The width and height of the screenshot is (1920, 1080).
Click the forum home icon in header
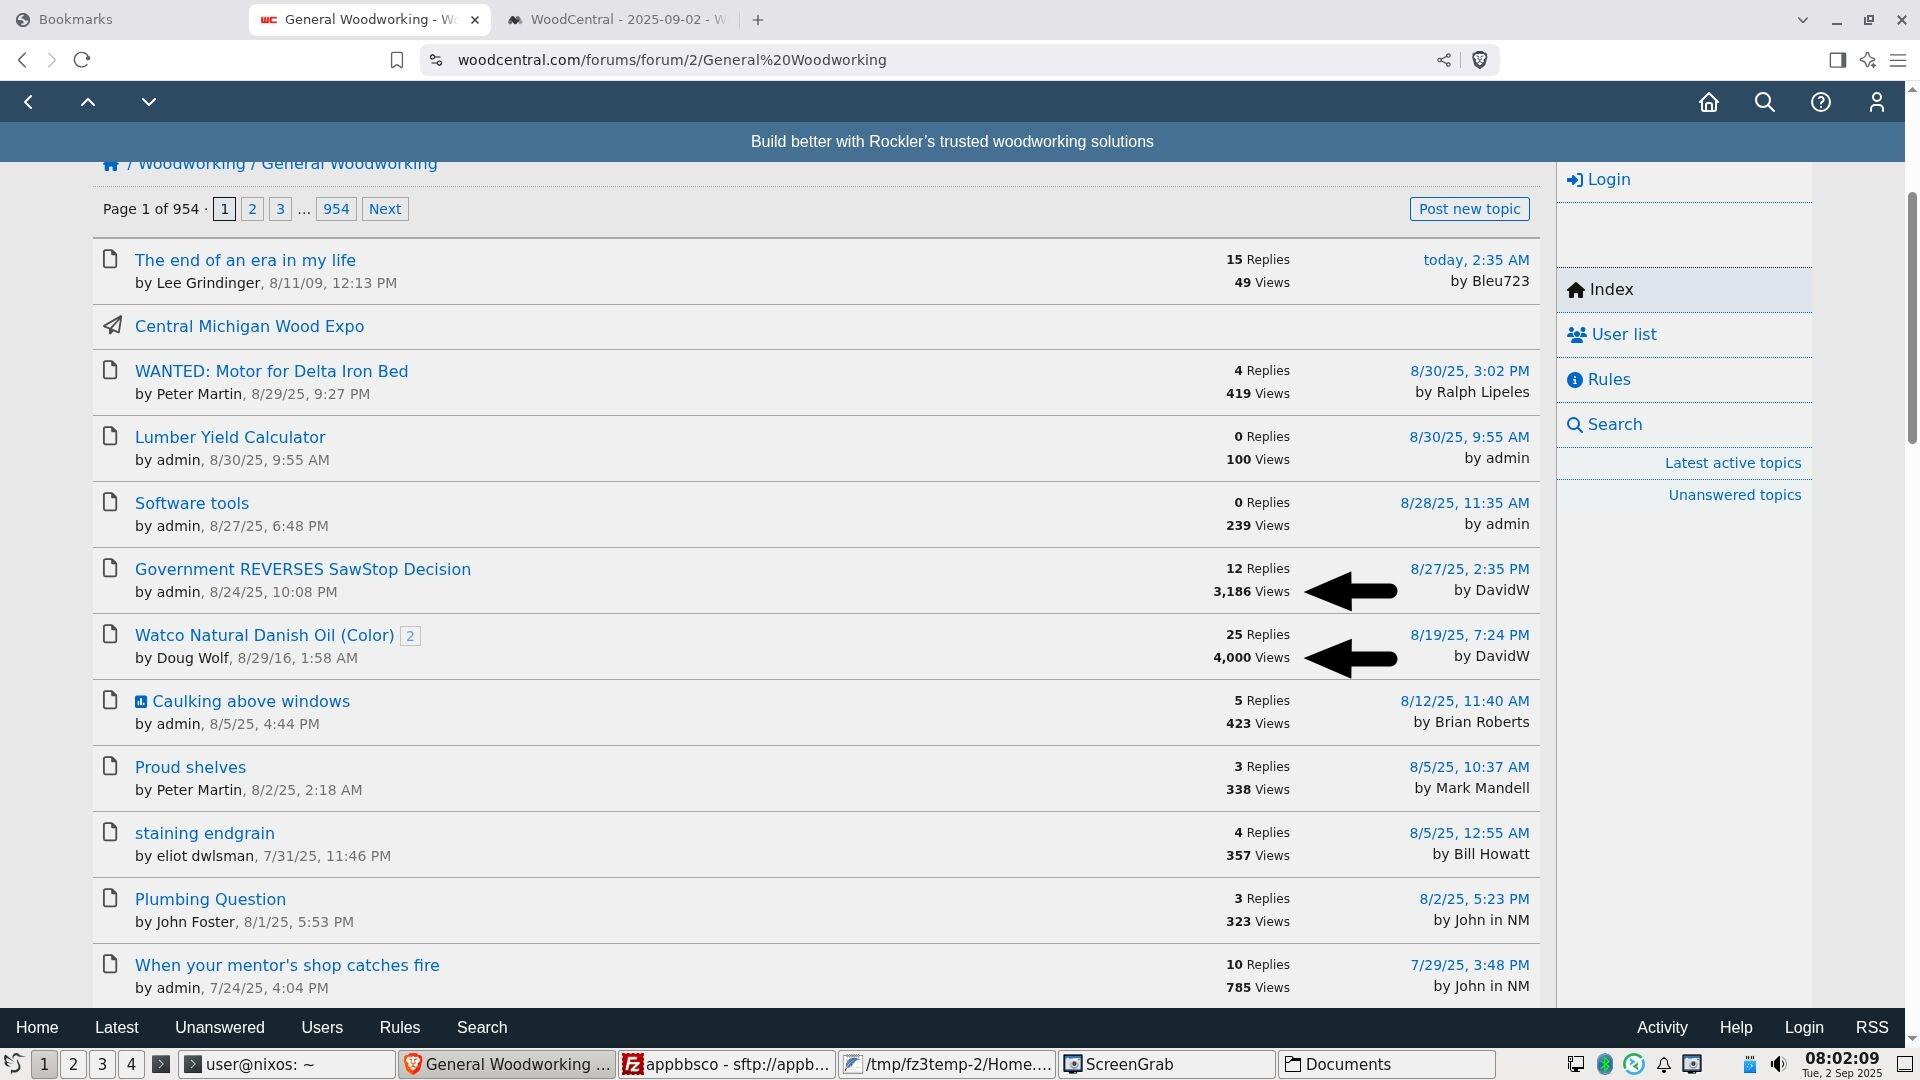[x=1709, y=102]
